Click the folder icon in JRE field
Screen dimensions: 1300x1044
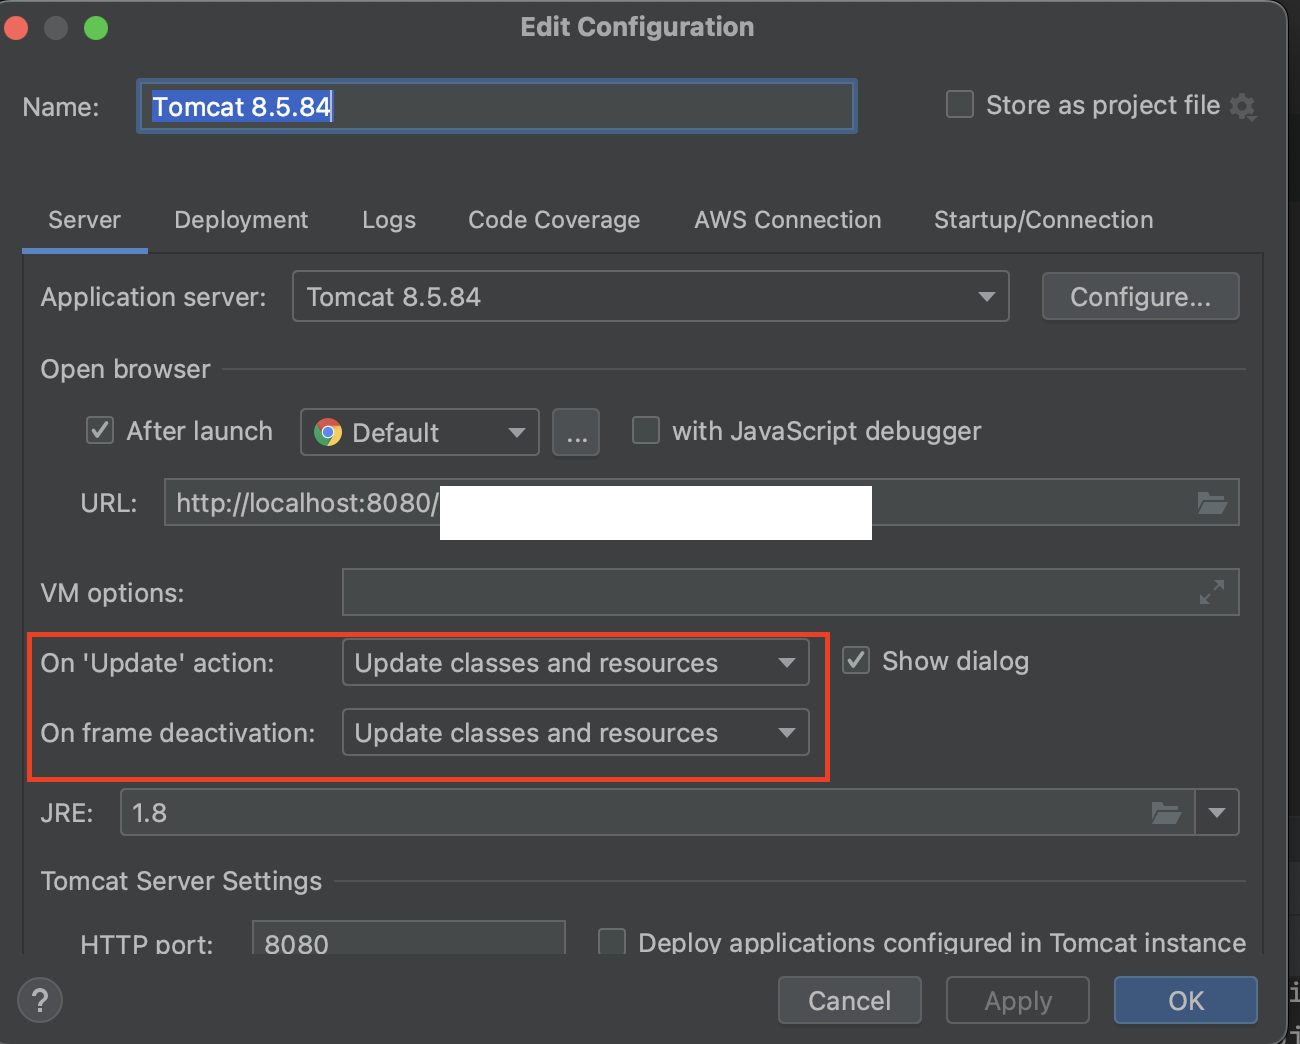point(1166,813)
